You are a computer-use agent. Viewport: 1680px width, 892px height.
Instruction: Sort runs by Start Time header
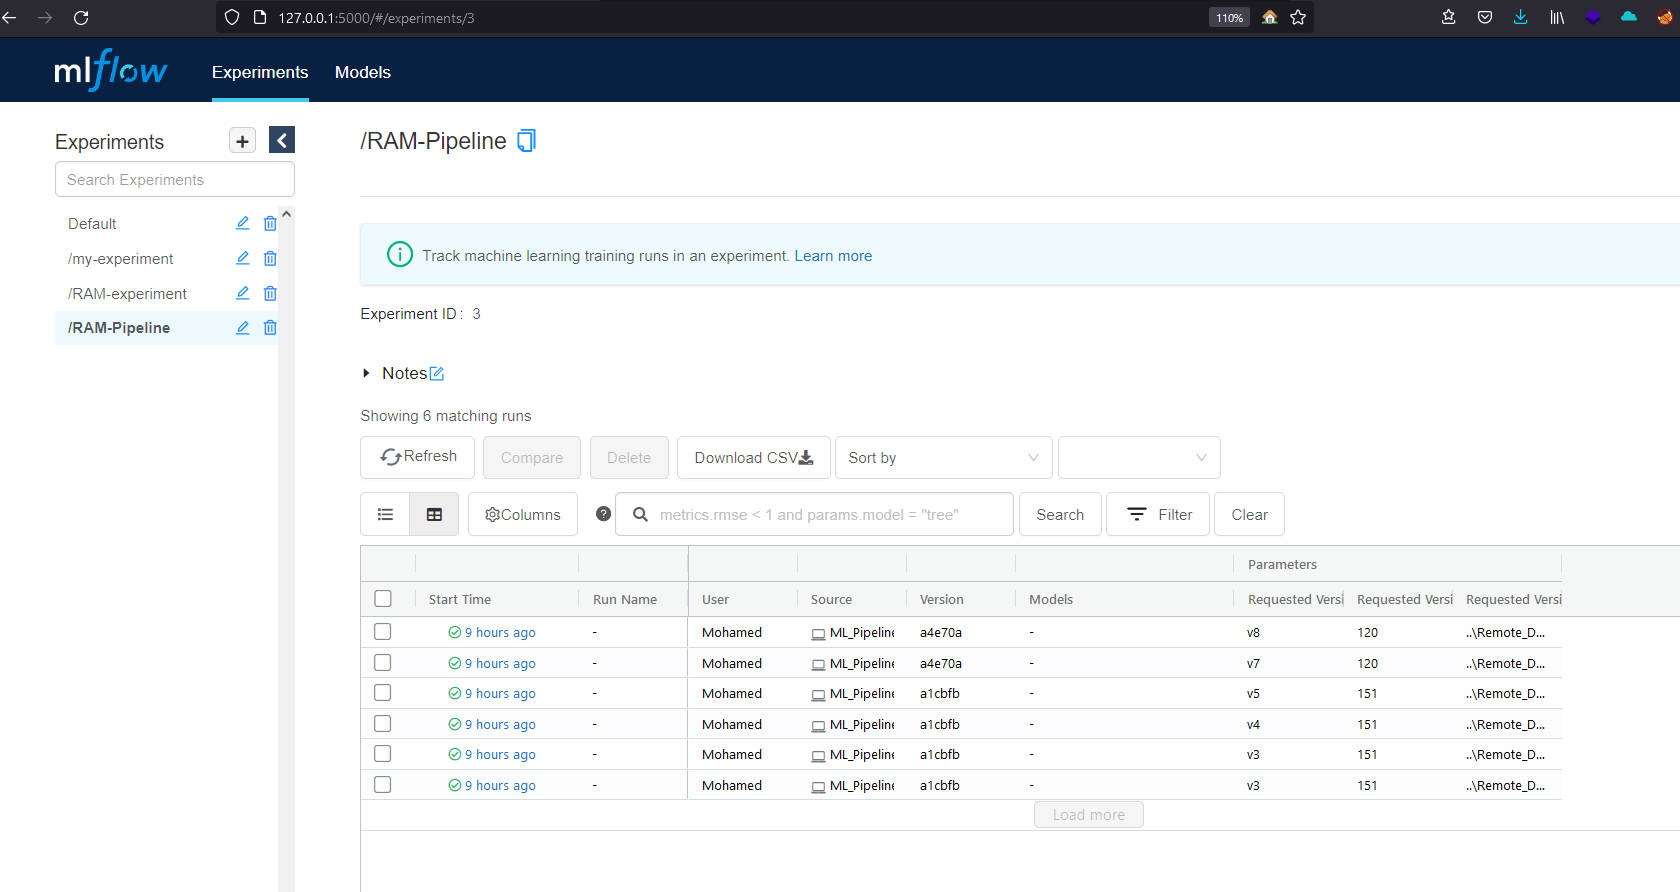pyautogui.click(x=460, y=599)
